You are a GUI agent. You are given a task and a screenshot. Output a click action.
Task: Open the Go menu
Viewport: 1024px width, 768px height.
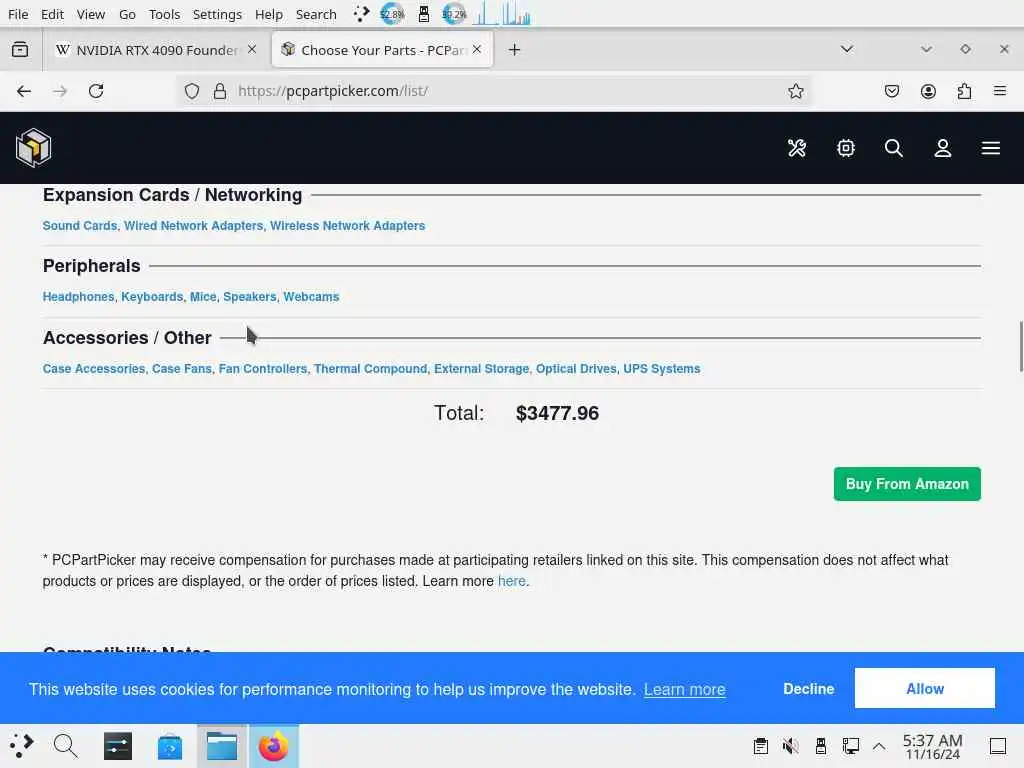point(127,14)
